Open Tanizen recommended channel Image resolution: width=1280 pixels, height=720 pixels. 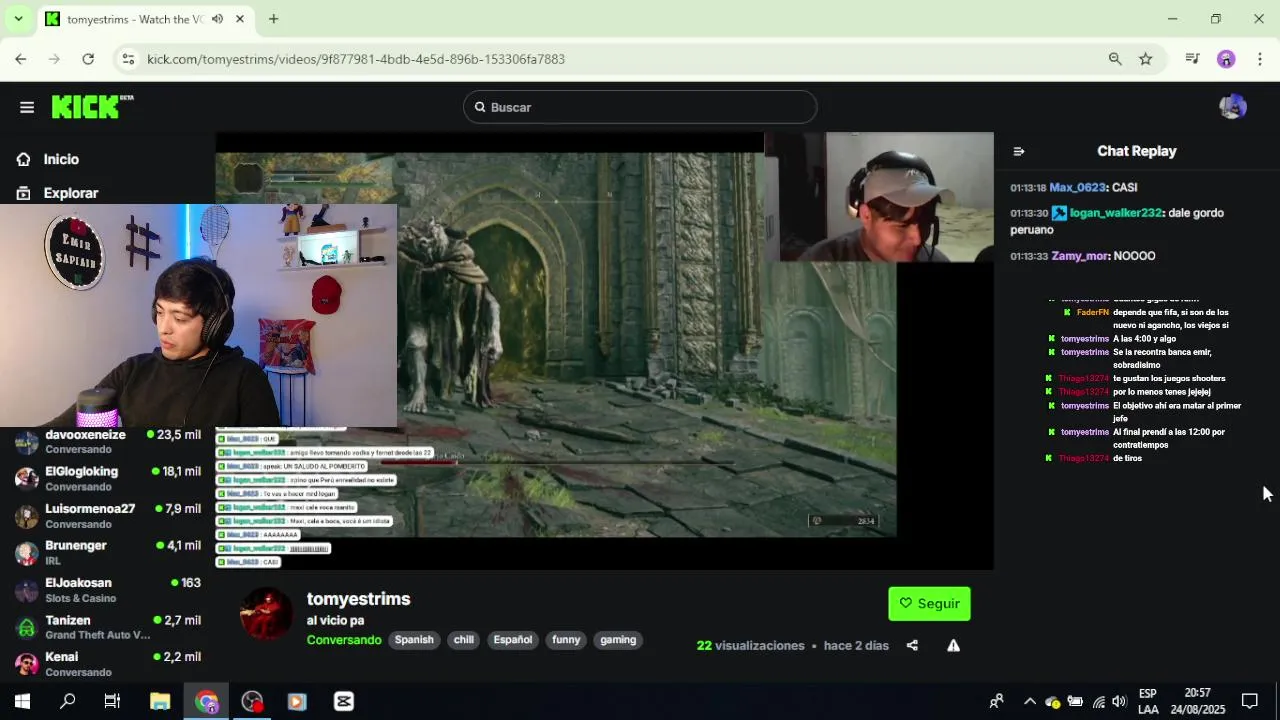click(x=108, y=627)
